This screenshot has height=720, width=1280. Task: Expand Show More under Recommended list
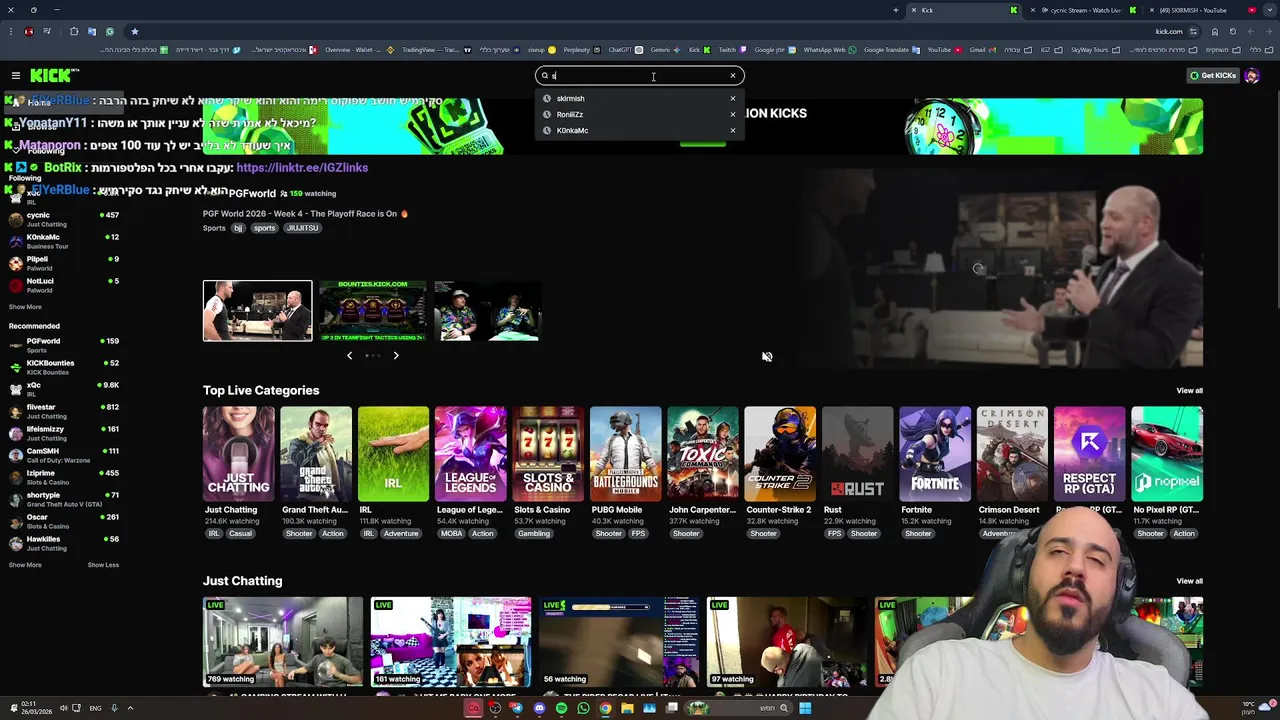pos(25,565)
